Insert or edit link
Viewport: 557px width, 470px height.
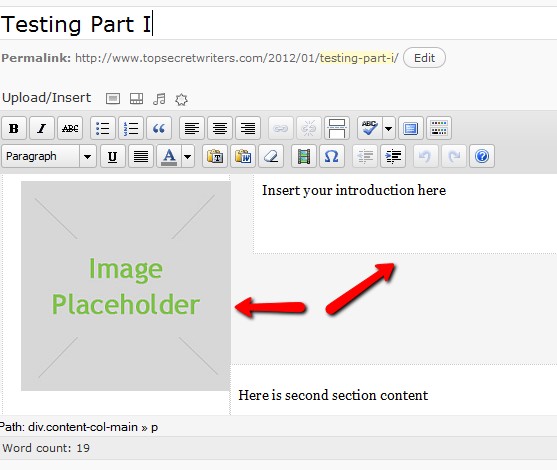pyautogui.click(x=281, y=128)
